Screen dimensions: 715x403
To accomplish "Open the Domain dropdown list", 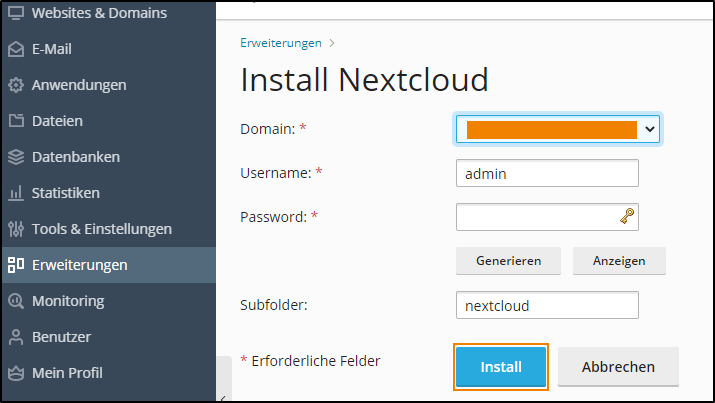I will (x=557, y=129).
